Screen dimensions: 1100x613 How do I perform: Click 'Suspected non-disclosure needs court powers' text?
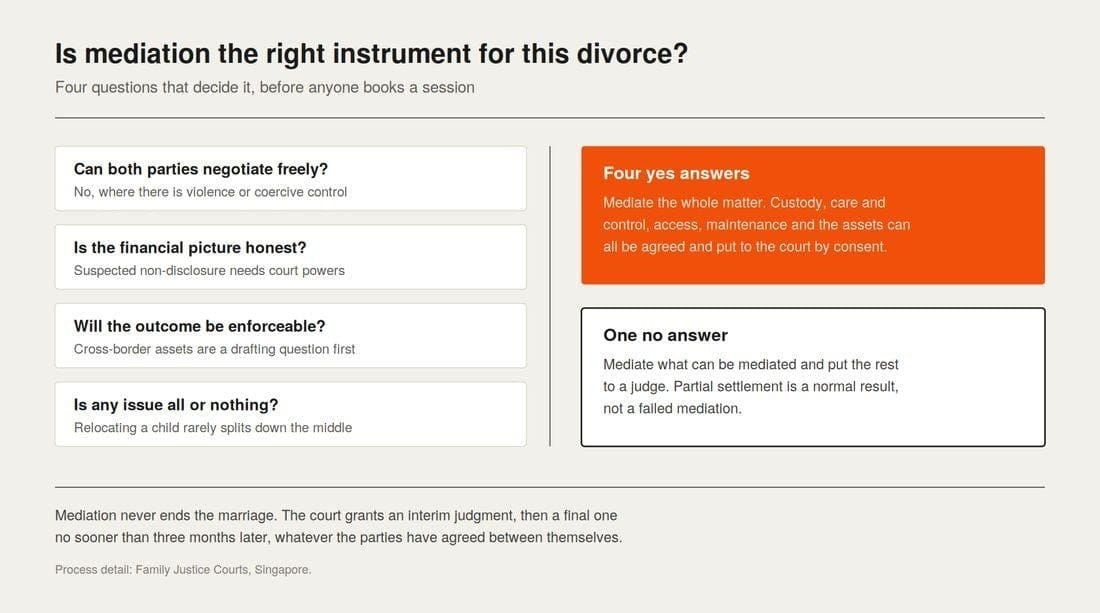pyautogui.click(x=209, y=271)
